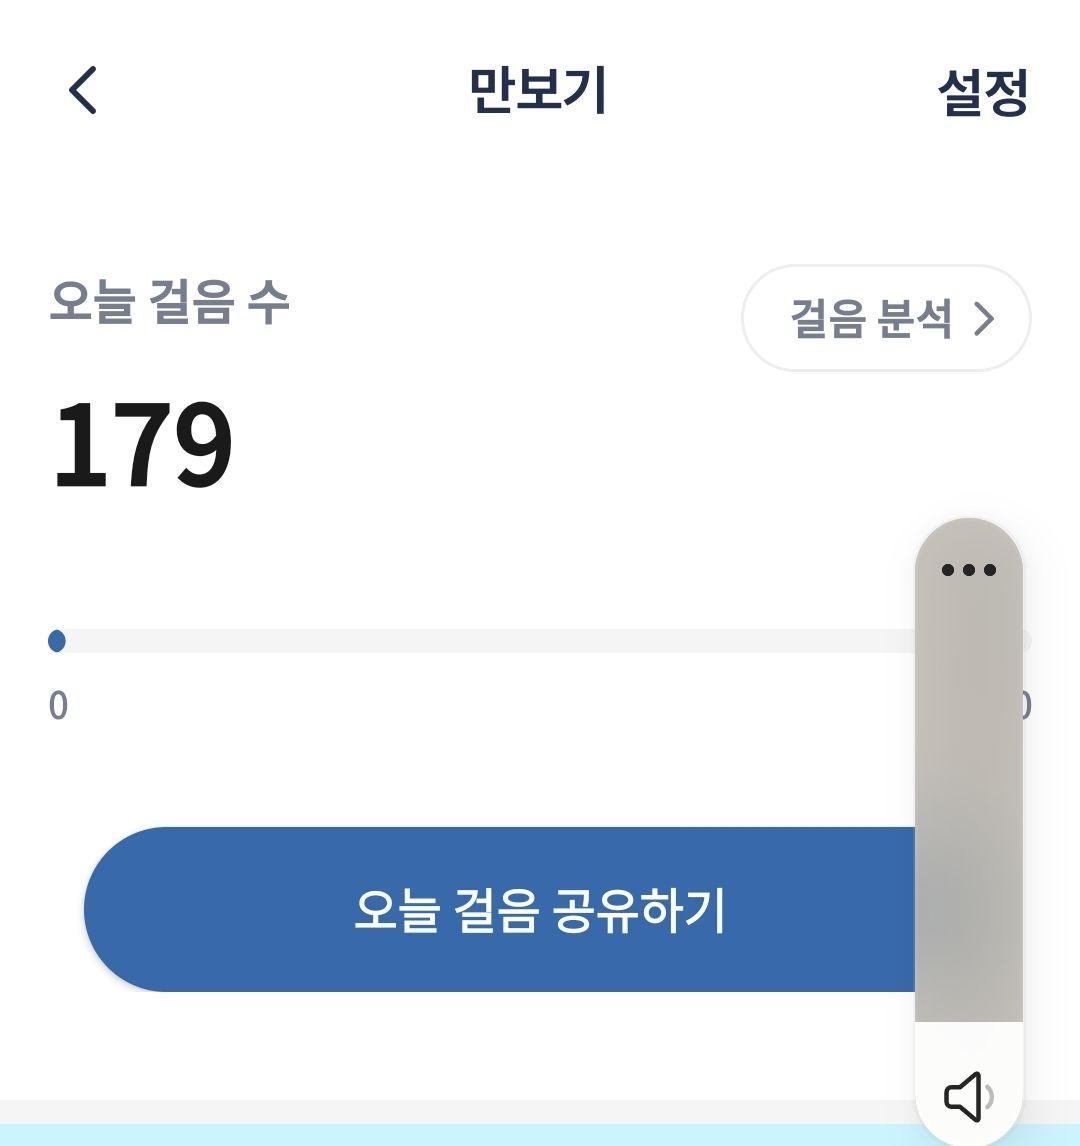Select the 오늘 걸음 수 label
Image resolution: width=1080 pixels, height=1146 pixels.
pyautogui.click(x=170, y=302)
